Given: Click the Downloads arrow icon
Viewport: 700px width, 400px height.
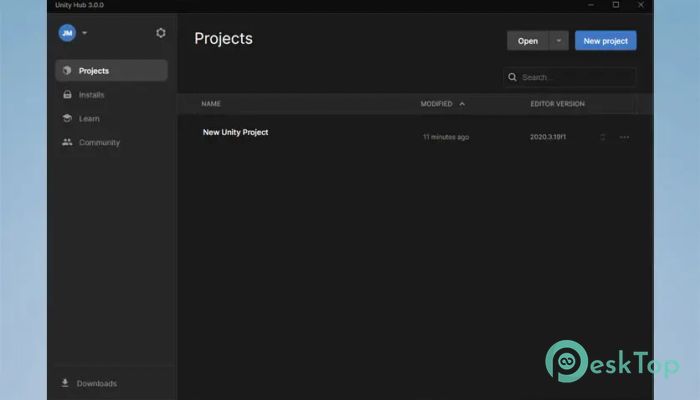Looking at the screenshot, I should (x=65, y=383).
